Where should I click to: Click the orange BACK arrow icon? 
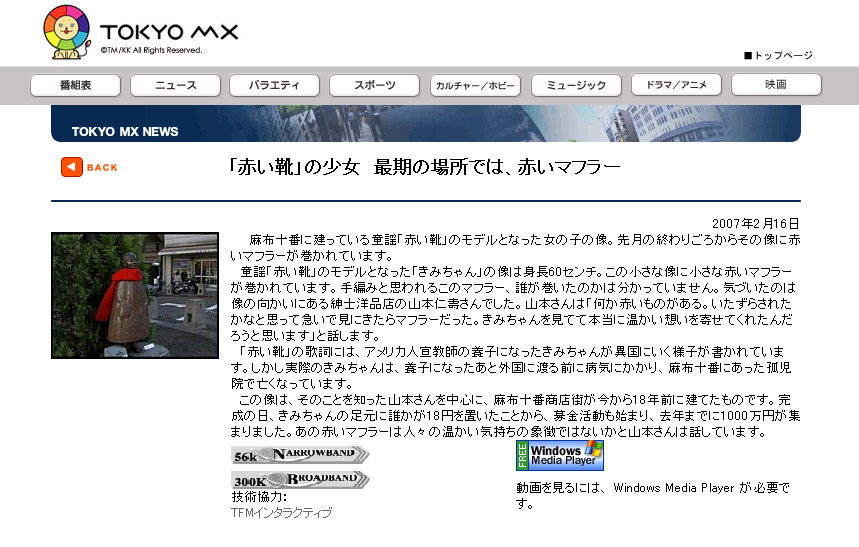coord(72,167)
